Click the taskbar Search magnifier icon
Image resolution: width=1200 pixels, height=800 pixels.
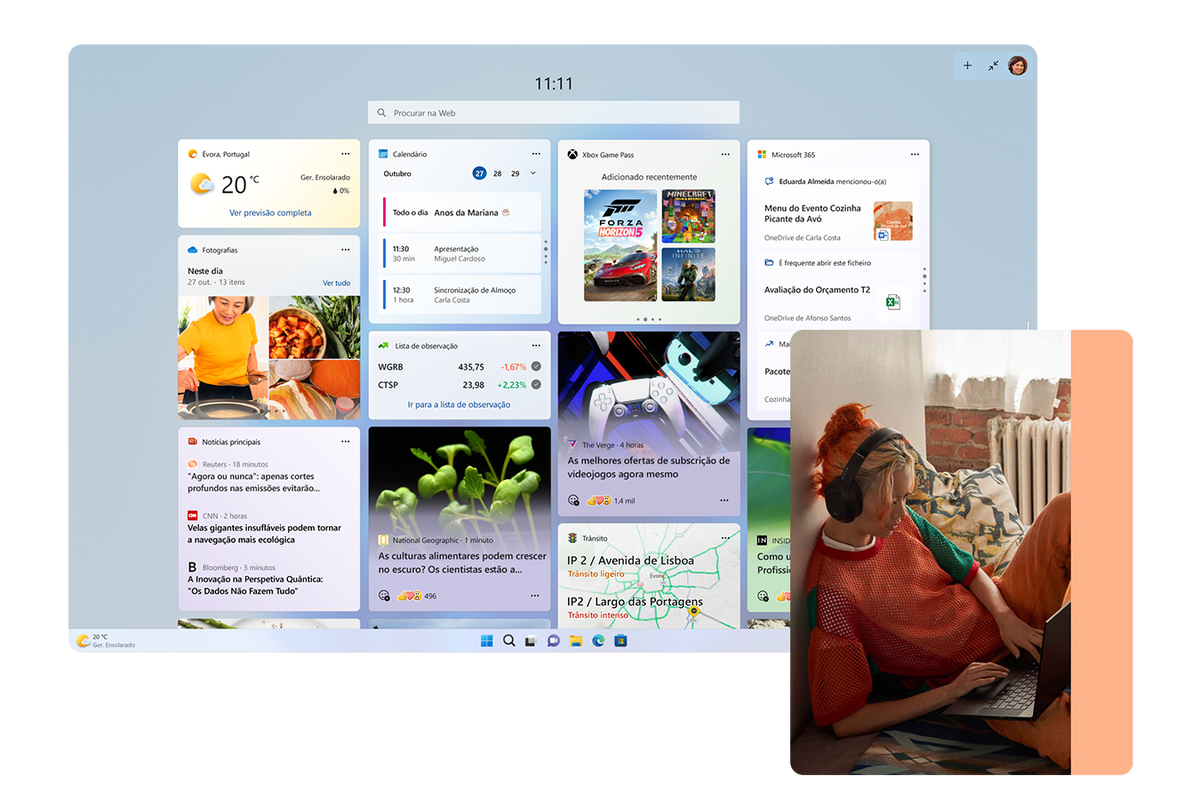click(509, 641)
